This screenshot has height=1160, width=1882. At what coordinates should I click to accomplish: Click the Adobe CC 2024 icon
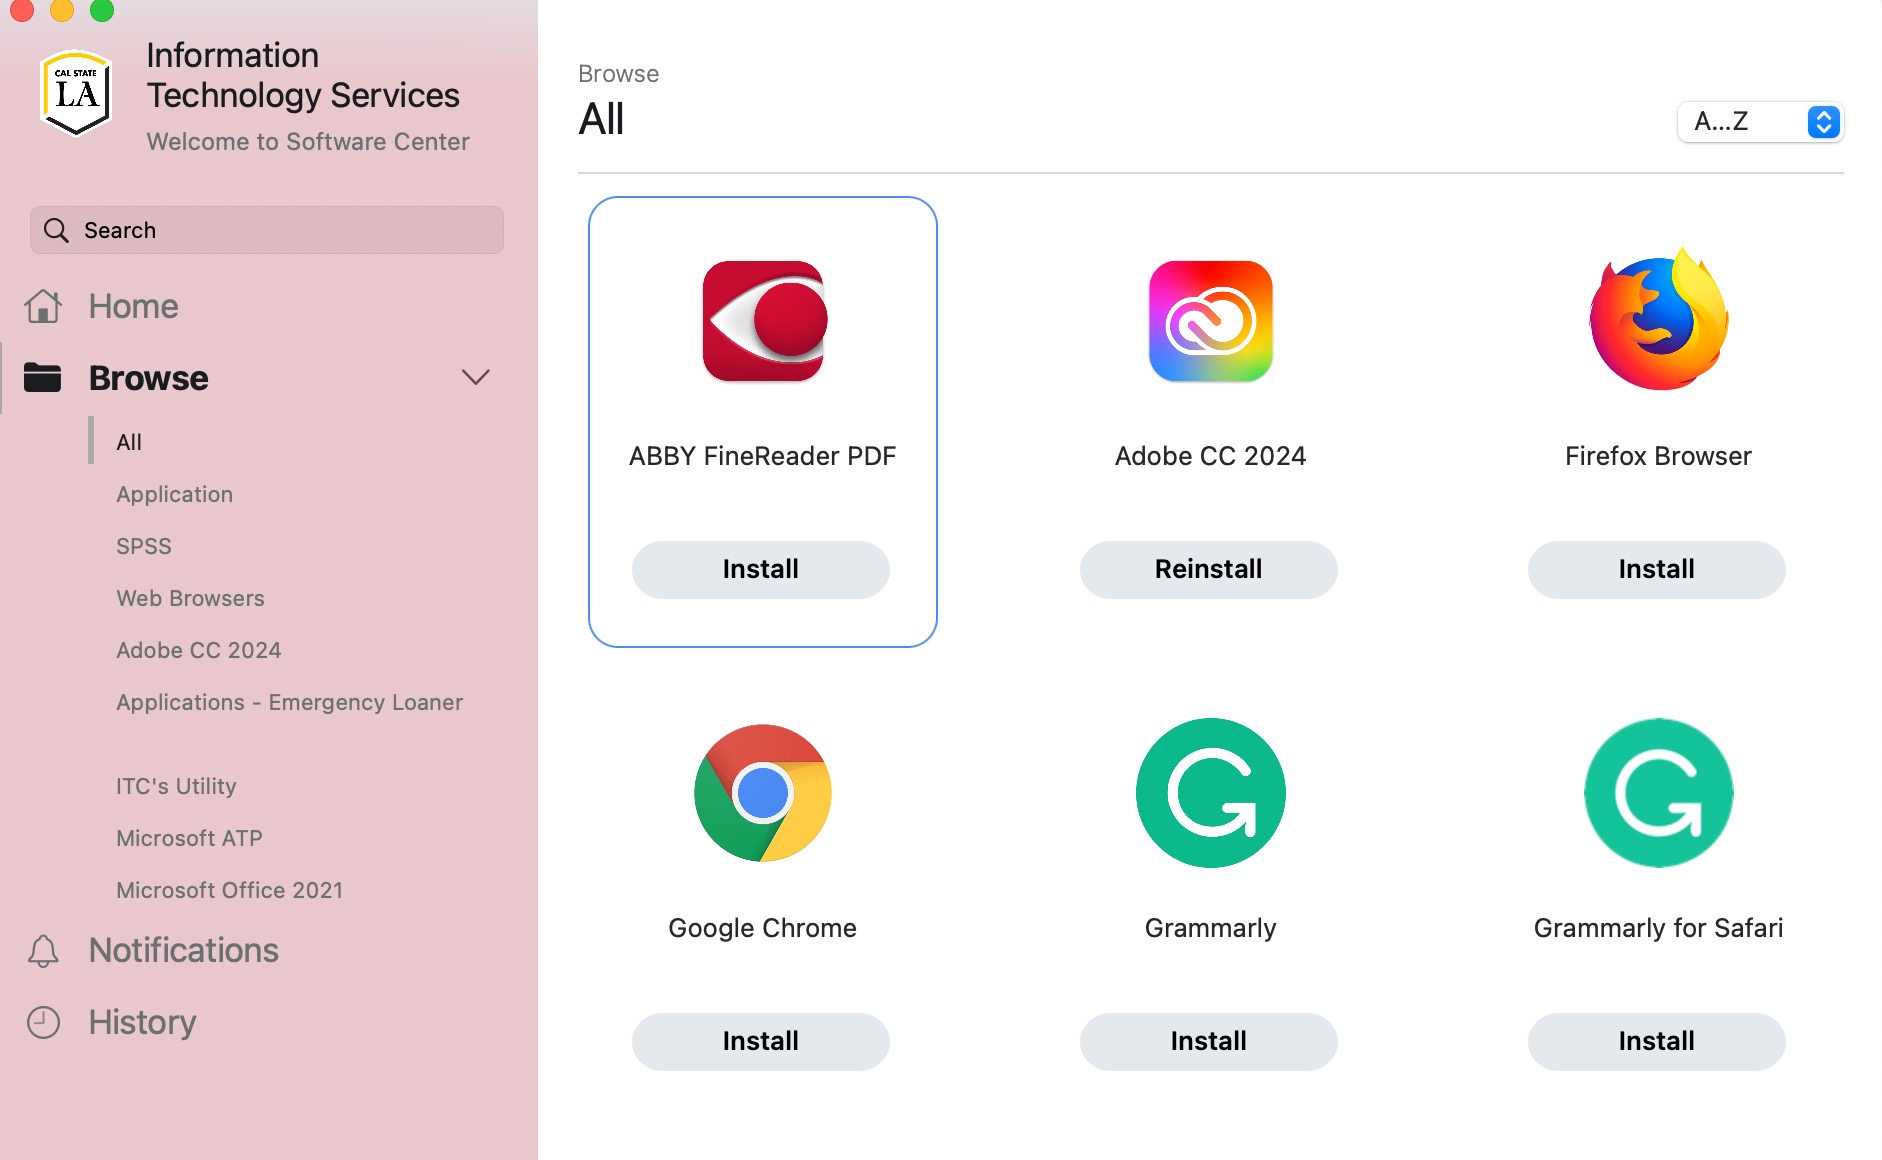1209,320
